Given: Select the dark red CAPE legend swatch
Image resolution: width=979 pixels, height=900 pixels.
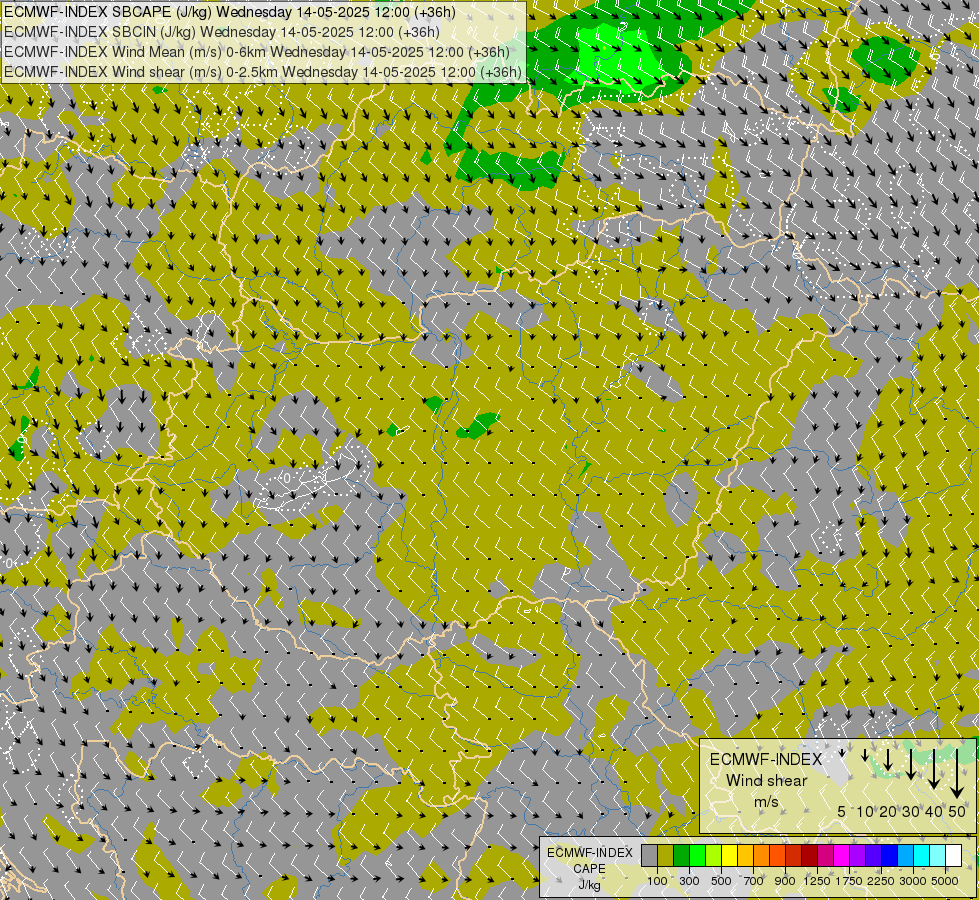Looking at the screenshot, I should pyautogui.click(x=810, y=856).
